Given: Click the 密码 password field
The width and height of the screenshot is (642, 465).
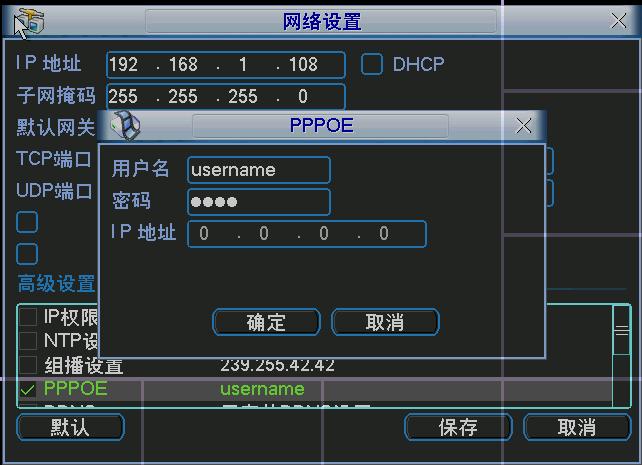Looking at the screenshot, I should pos(259,202).
